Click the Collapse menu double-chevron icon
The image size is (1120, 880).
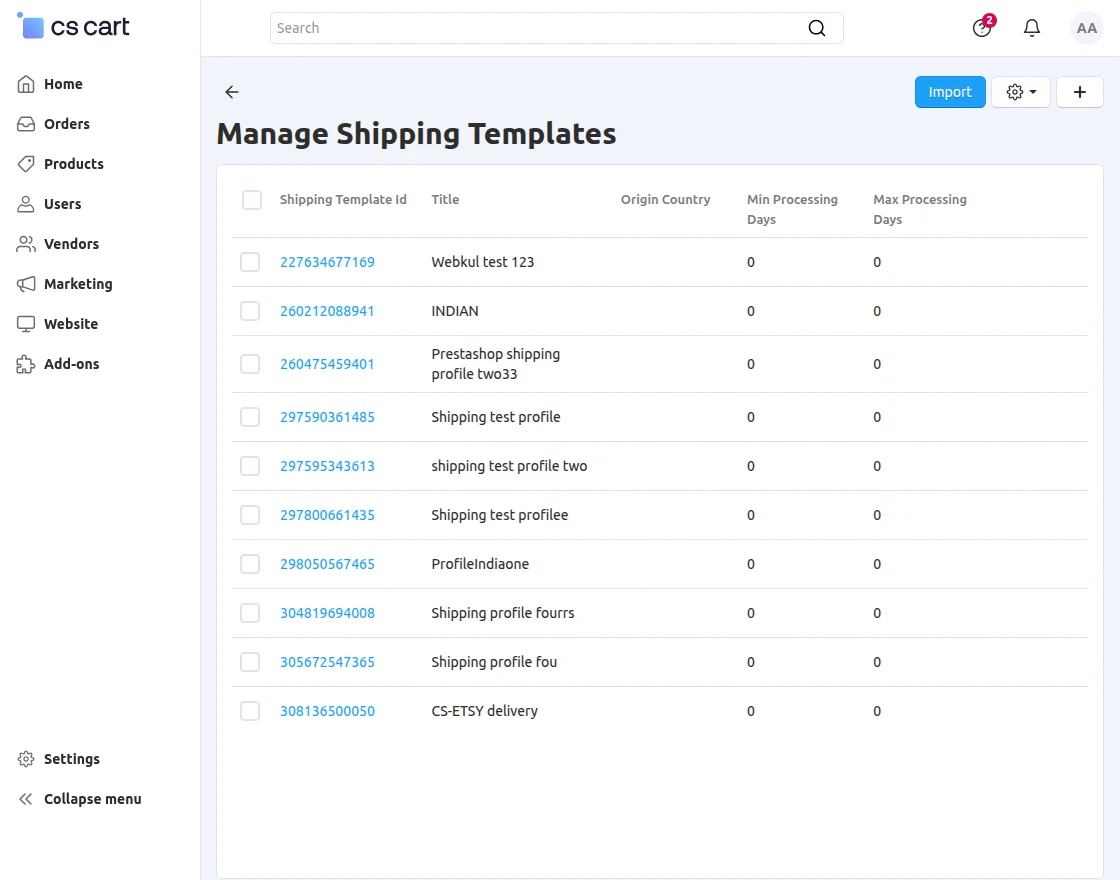click(x=26, y=799)
